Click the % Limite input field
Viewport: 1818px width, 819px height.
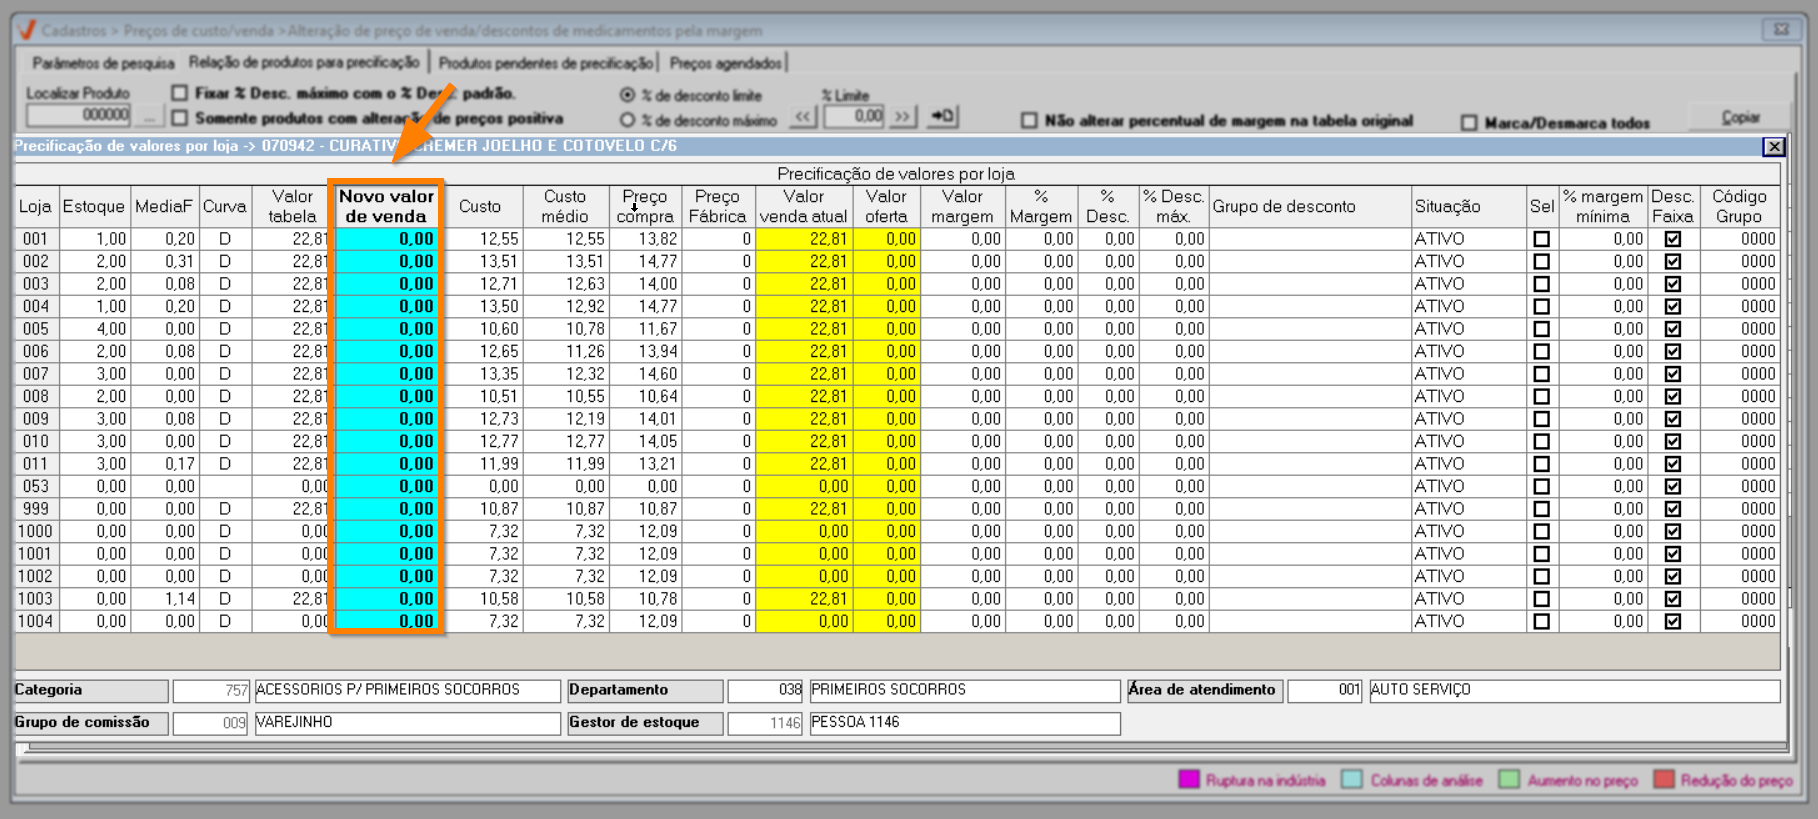[x=855, y=117]
